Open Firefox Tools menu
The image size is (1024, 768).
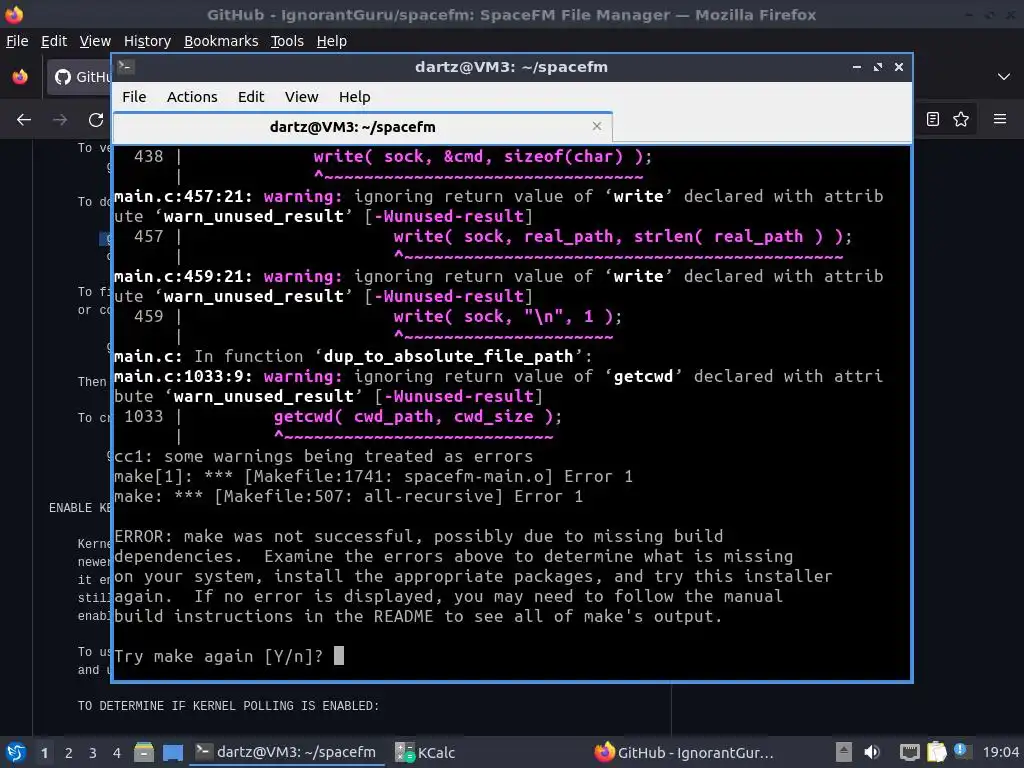click(287, 41)
